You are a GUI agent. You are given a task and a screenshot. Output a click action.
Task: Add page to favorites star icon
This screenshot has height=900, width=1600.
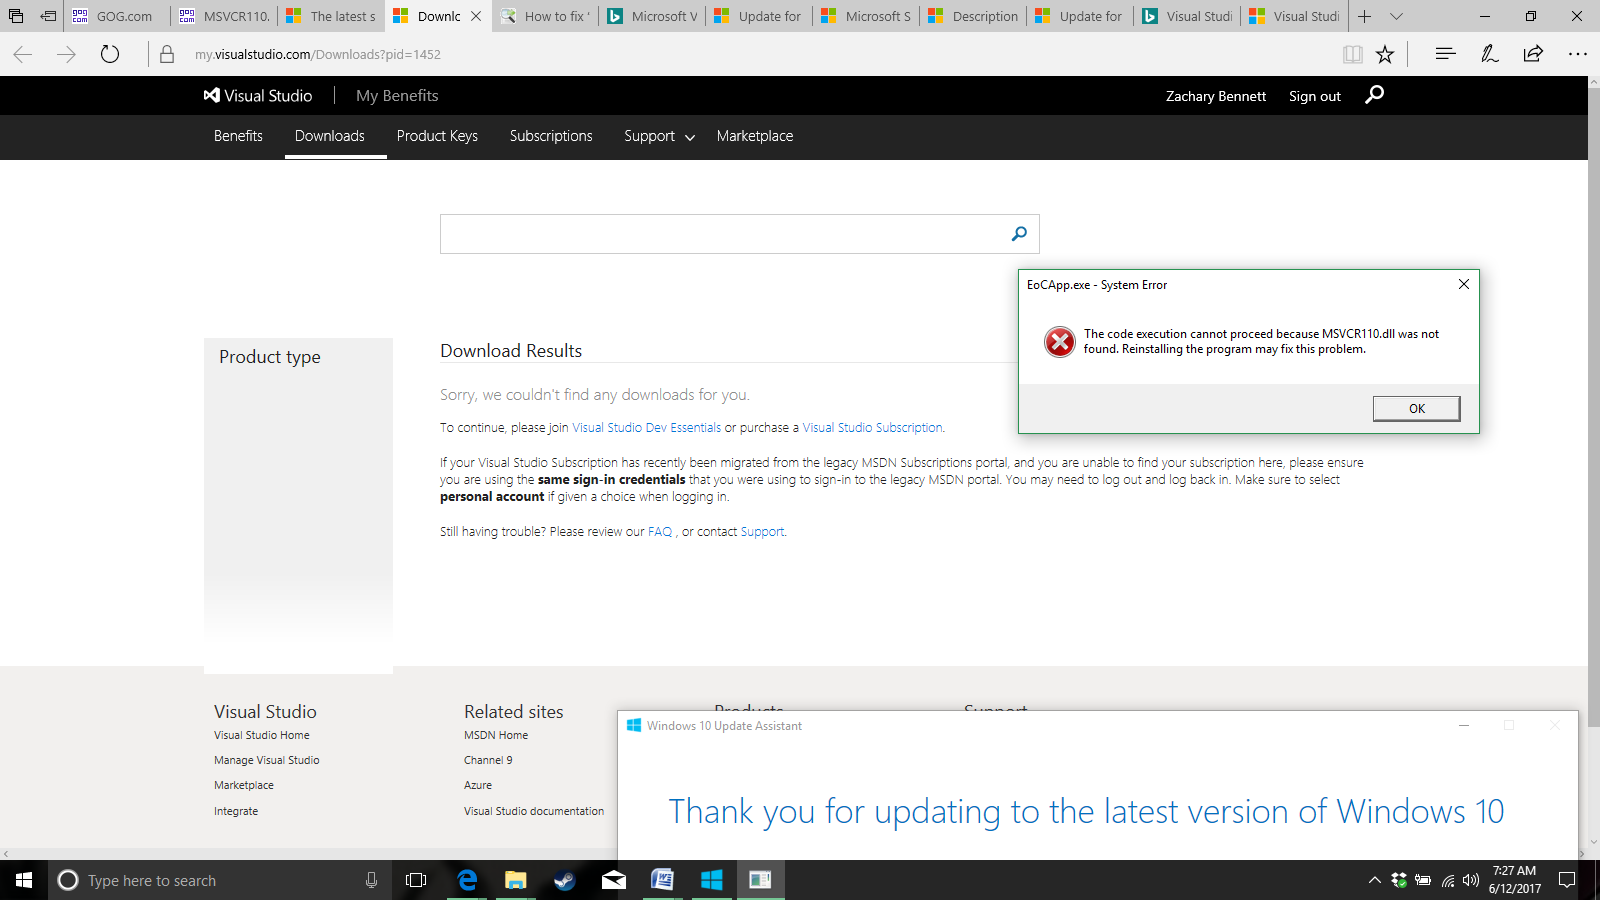[x=1385, y=54]
